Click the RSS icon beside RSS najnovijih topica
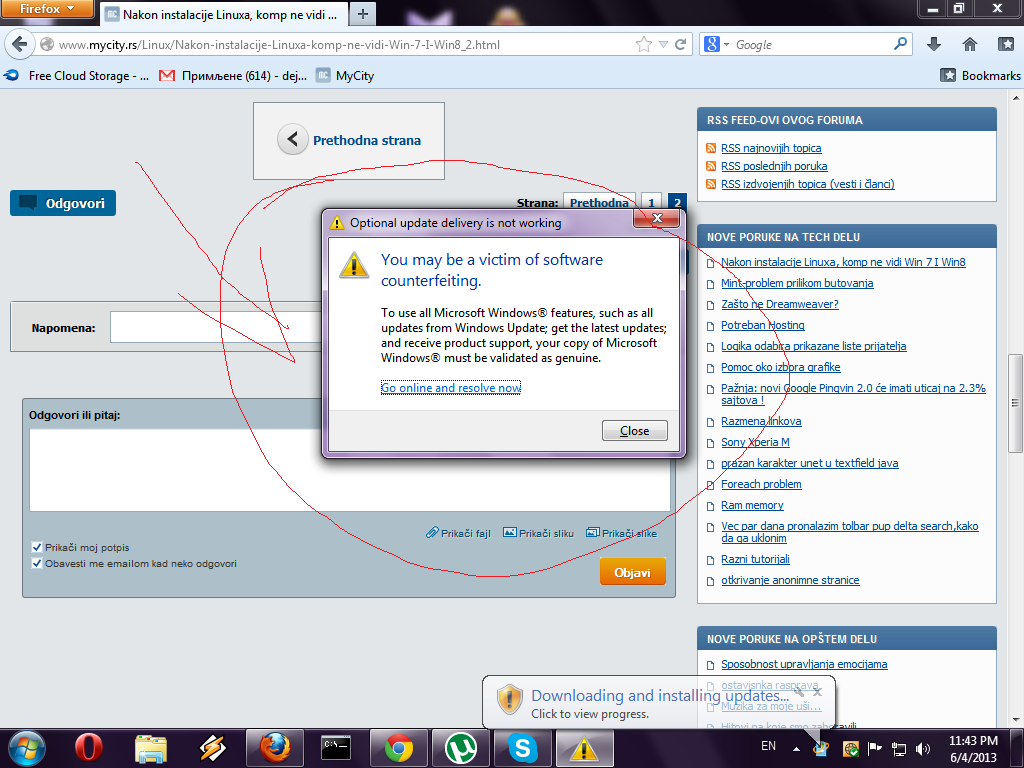Image resolution: width=1024 pixels, height=768 pixels. coord(711,148)
